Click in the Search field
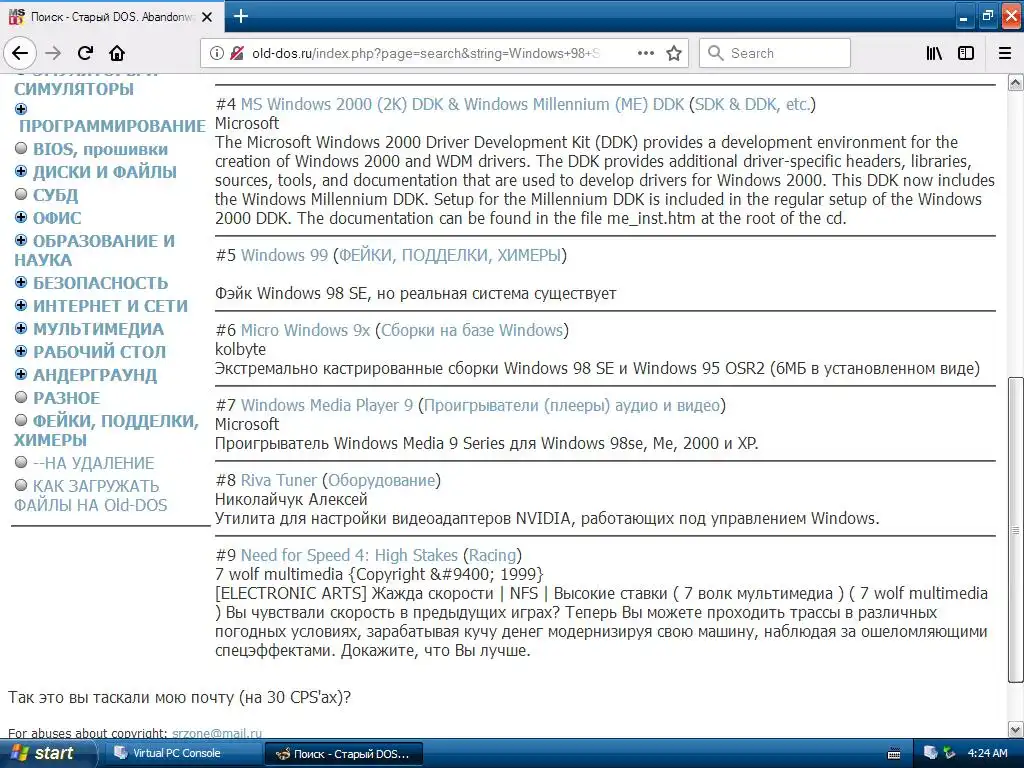This screenshot has height=768, width=1024. click(x=775, y=54)
